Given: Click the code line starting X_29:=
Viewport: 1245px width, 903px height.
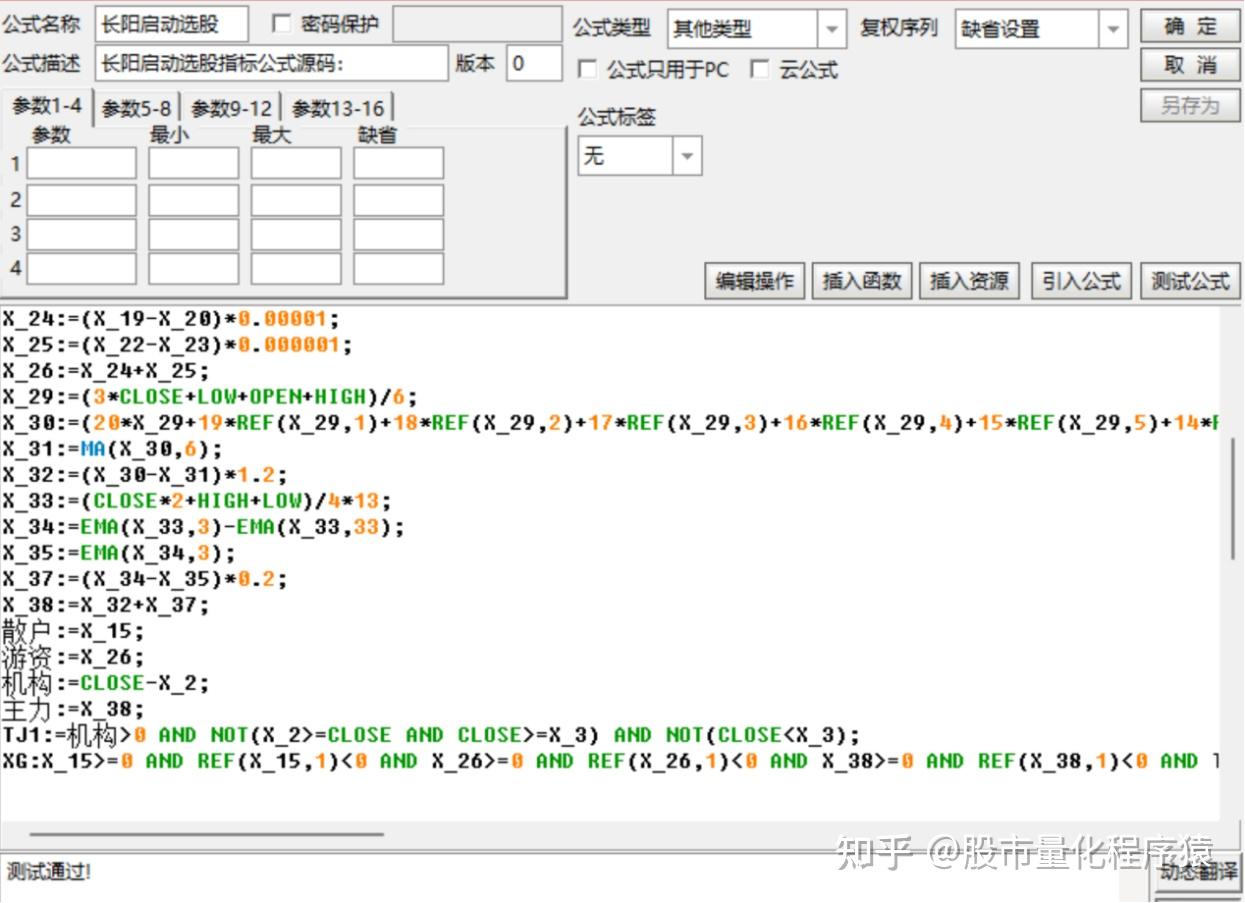Looking at the screenshot, I should (x=210, y=396).
